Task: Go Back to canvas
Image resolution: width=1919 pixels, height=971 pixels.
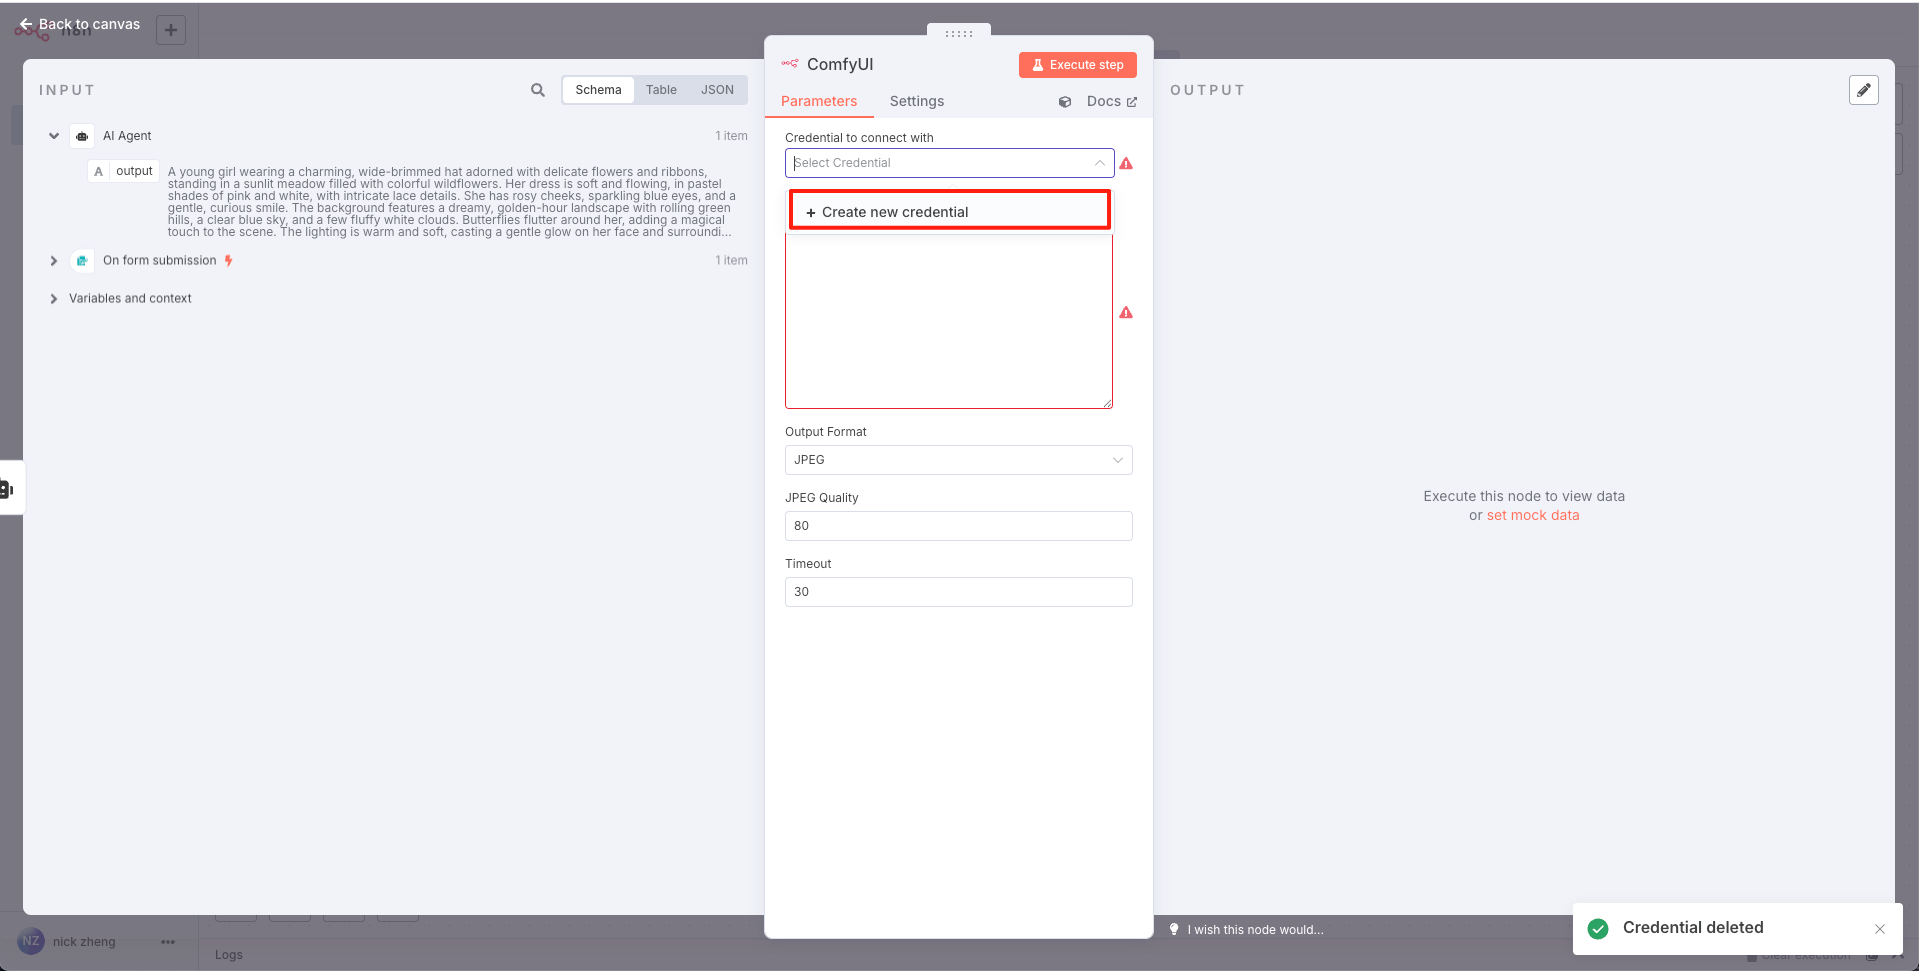Action: coord(80,24)
